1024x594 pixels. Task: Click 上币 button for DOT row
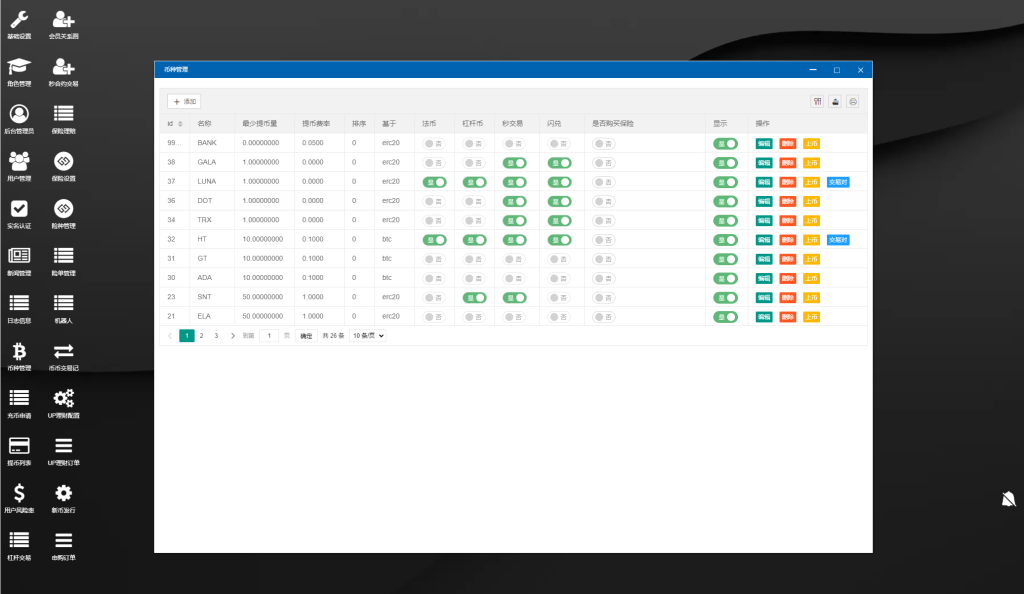(x=811, y=201)
